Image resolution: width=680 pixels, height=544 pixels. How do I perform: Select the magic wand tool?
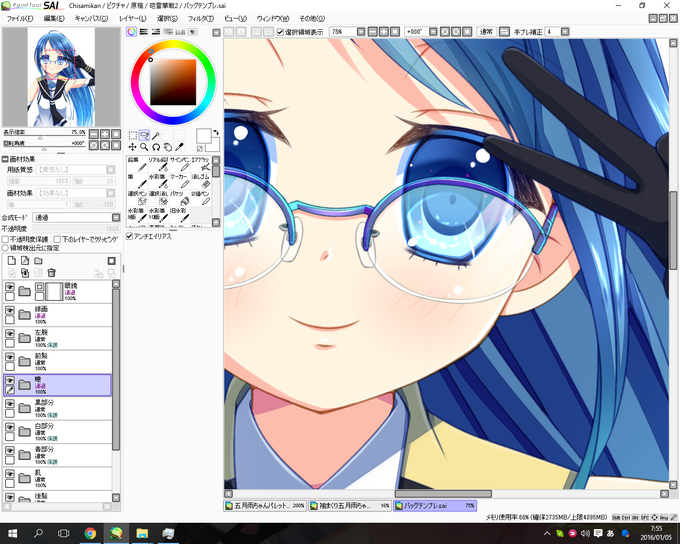pyautogui.click(x=156, y=136)
